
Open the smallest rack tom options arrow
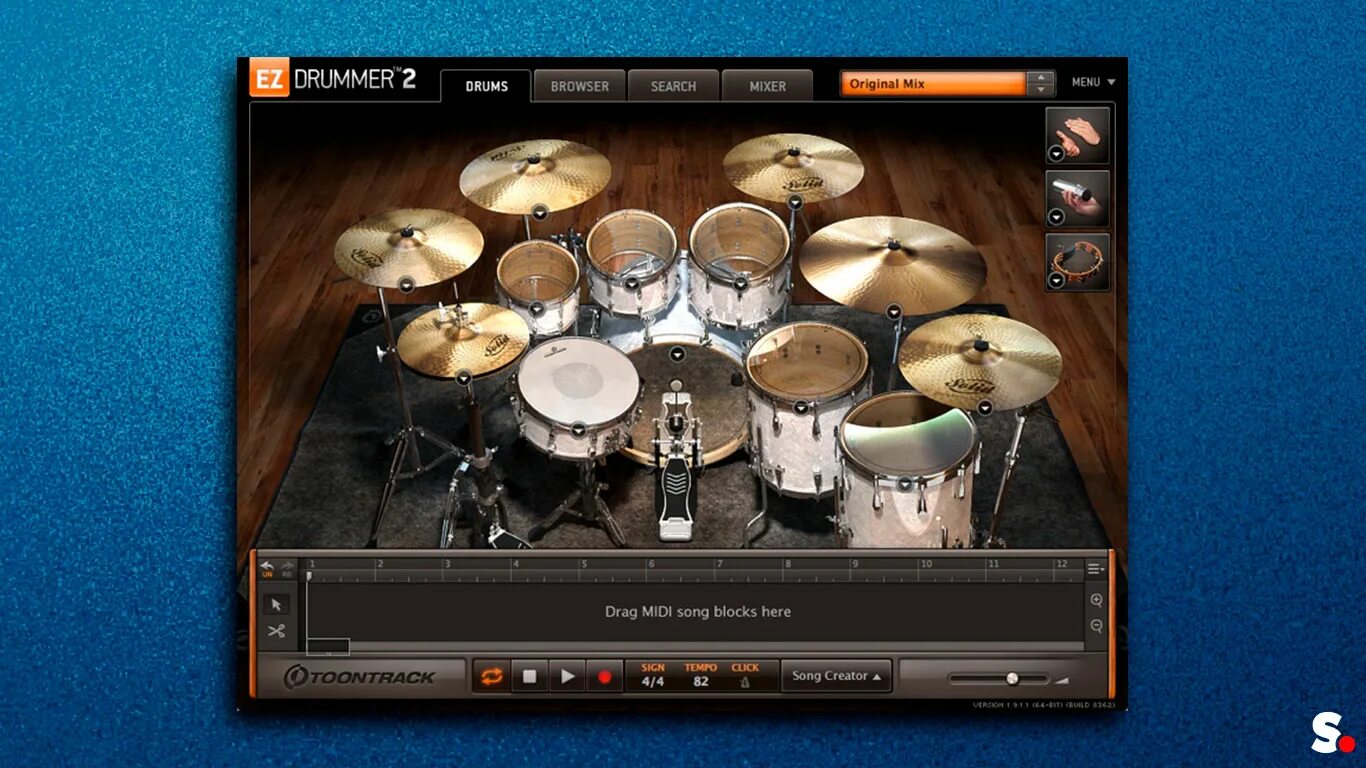(x=536, y=308)
